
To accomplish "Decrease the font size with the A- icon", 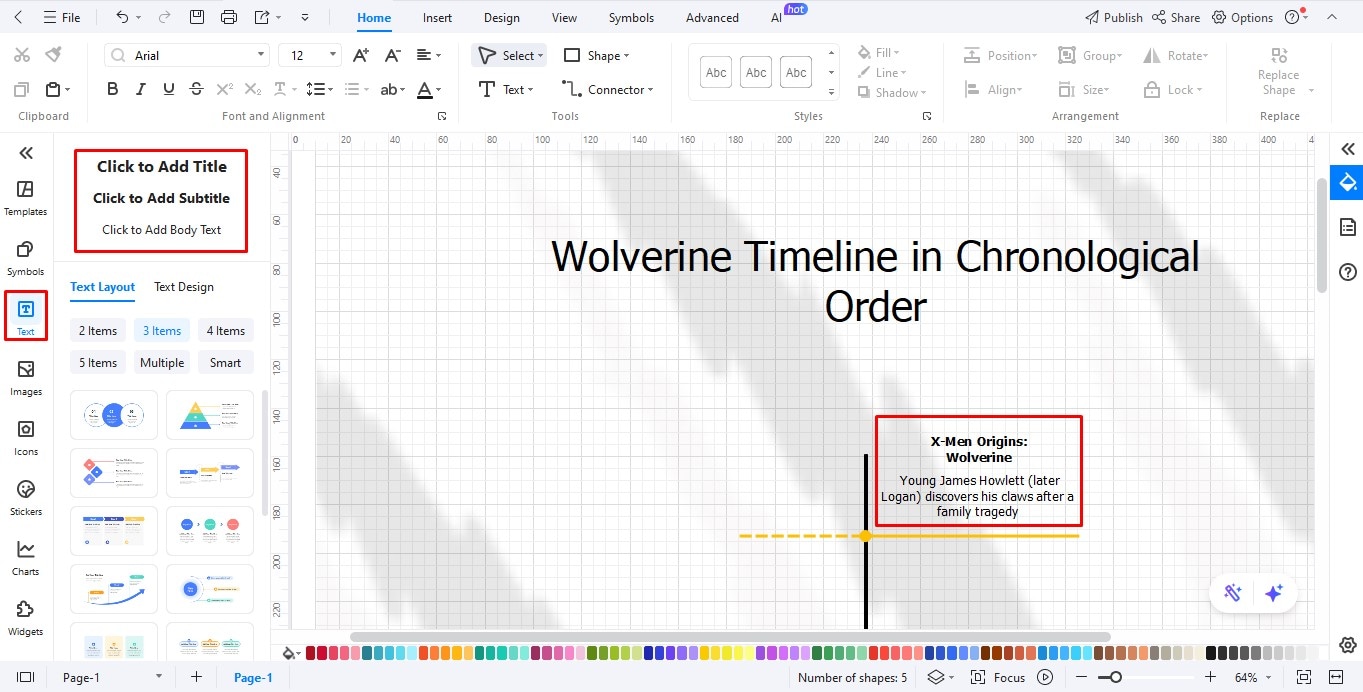I will click(x=393, y=55).
